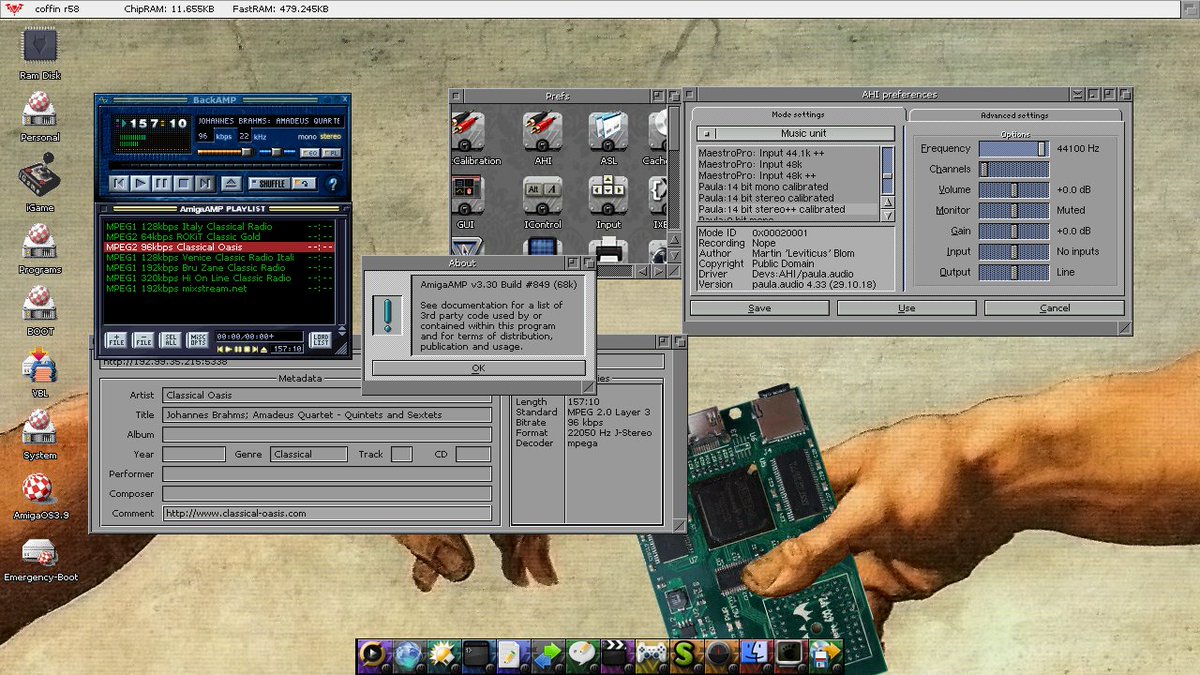The image size is (1200, 675).
Task: Toggle repeat button next to SHUFFLE
Action: [x=304, y=183]
